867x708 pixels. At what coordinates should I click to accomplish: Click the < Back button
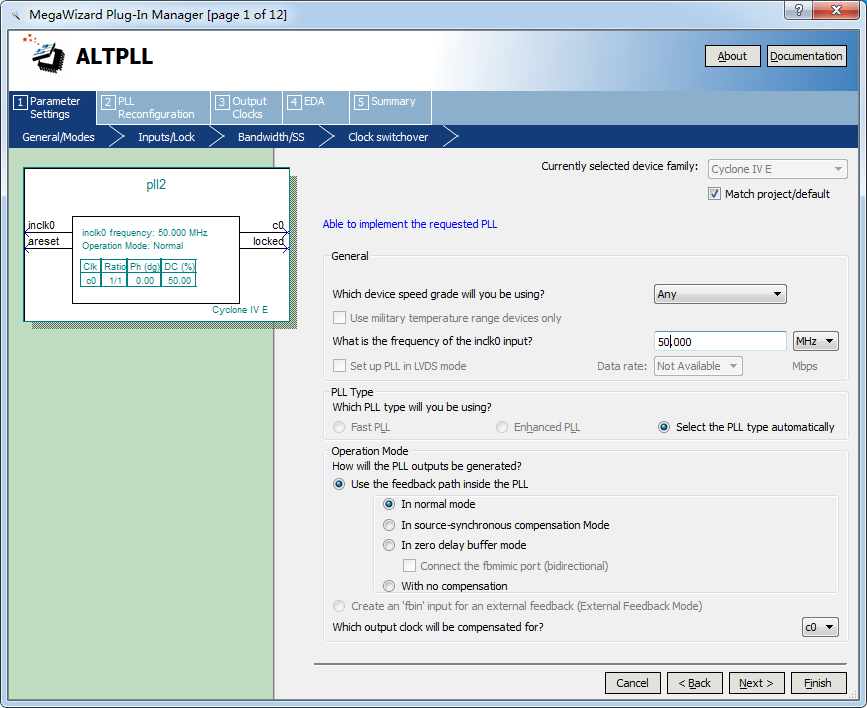[x=694, y=683]
